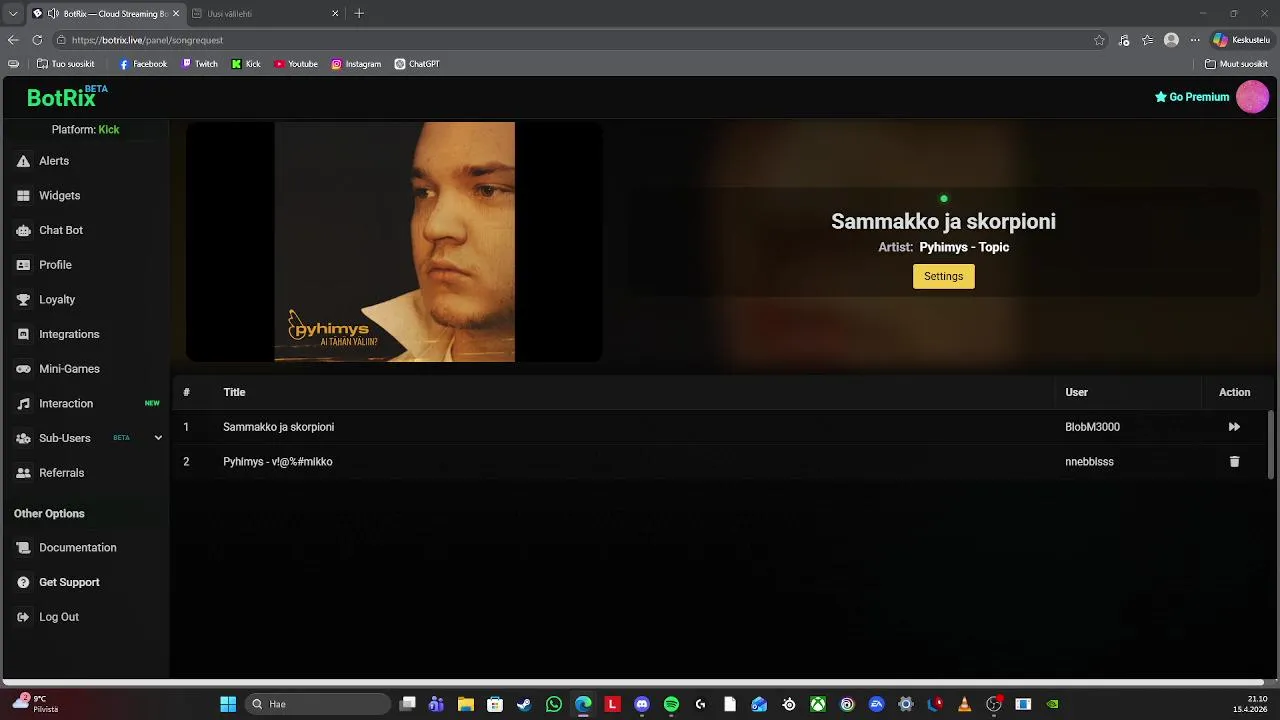The image size is (1280, 720).
Task: Open the browser media control icon
Action: coord(1124,40)
